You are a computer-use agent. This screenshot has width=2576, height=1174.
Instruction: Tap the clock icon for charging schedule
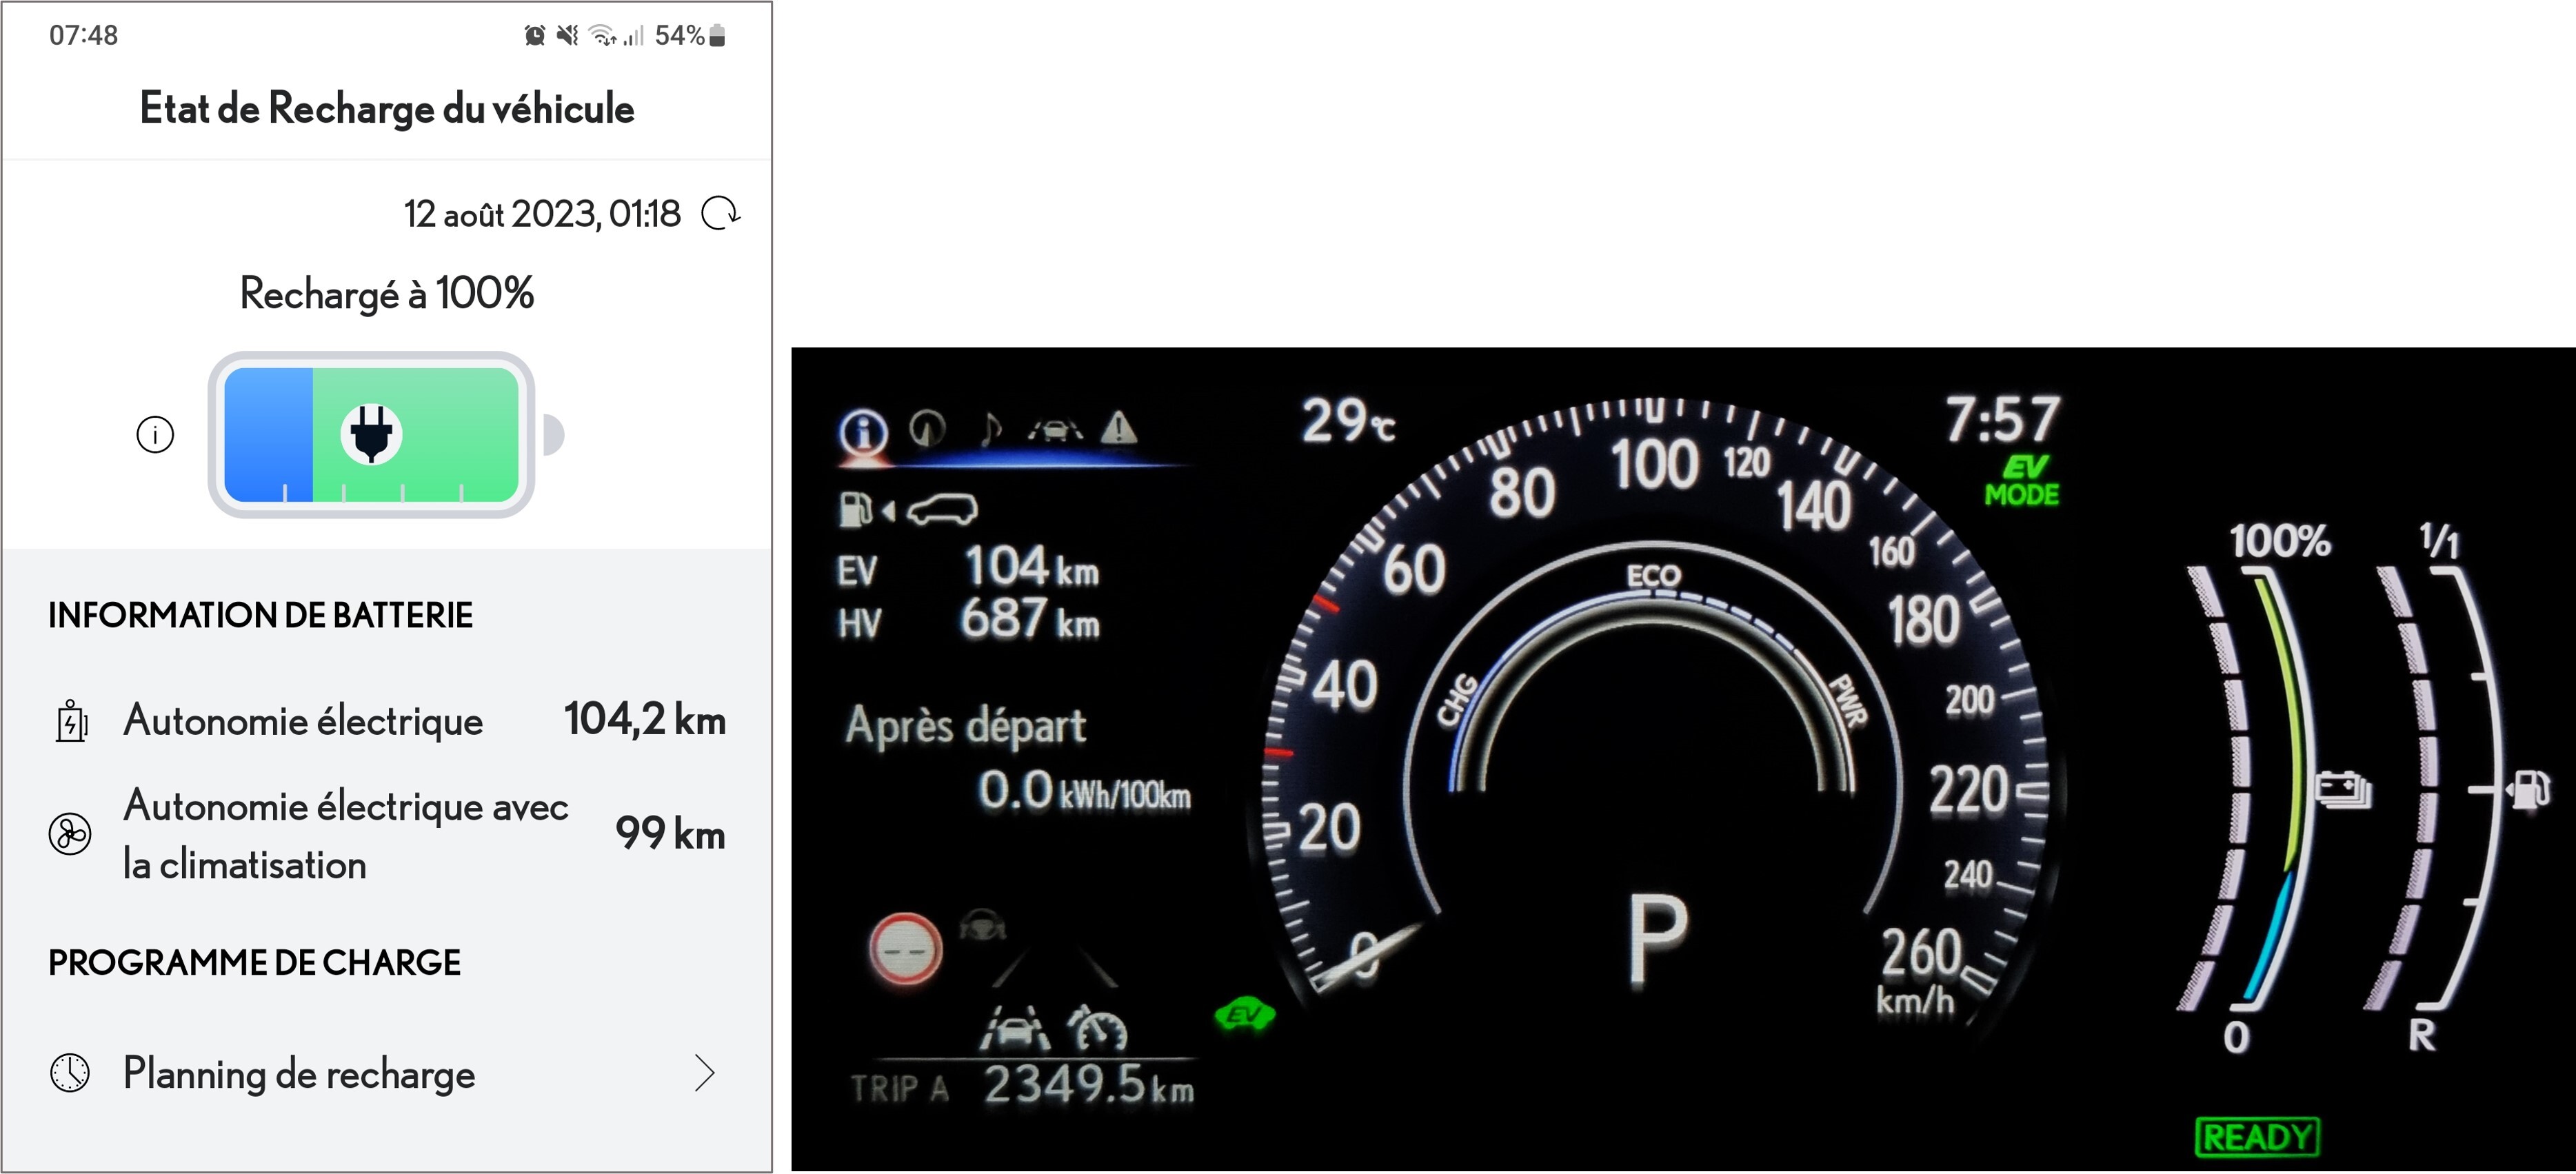pos(70,1073)
